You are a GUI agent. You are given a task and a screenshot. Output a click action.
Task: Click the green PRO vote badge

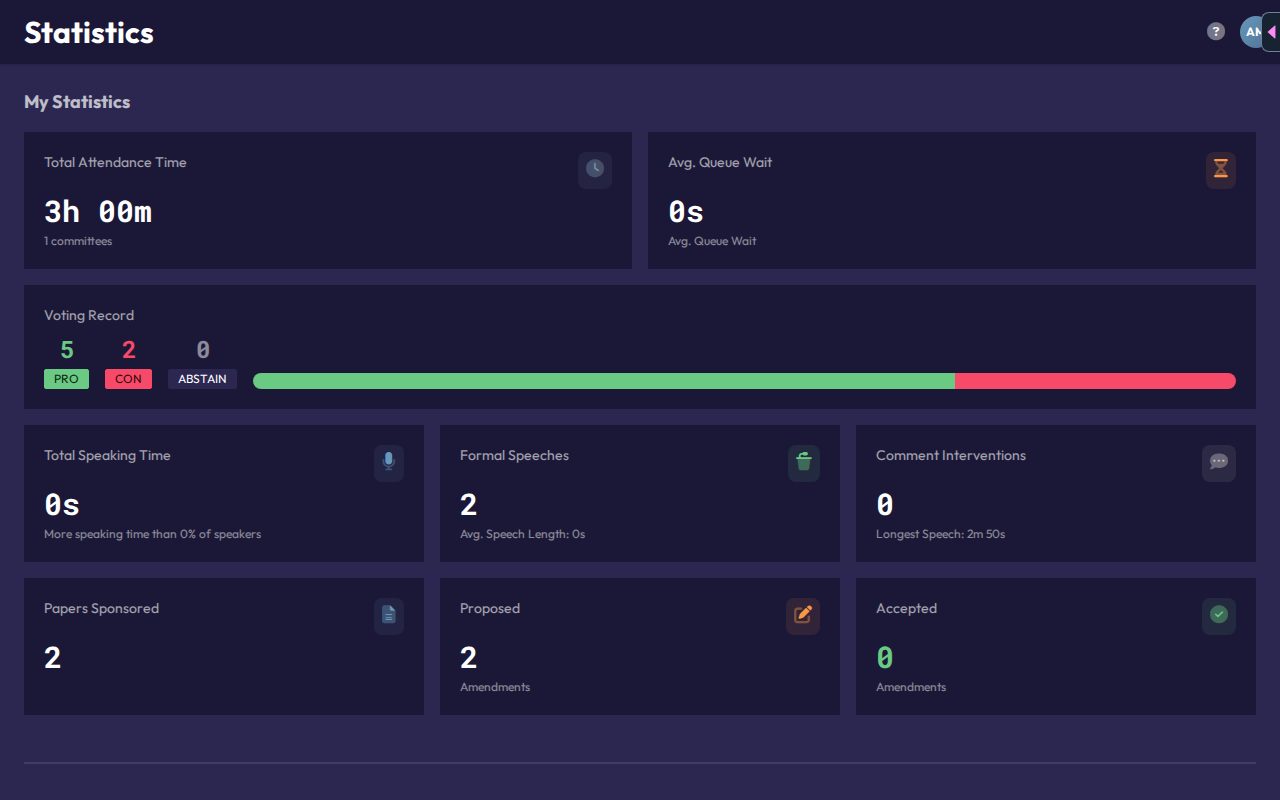point(66,379)
